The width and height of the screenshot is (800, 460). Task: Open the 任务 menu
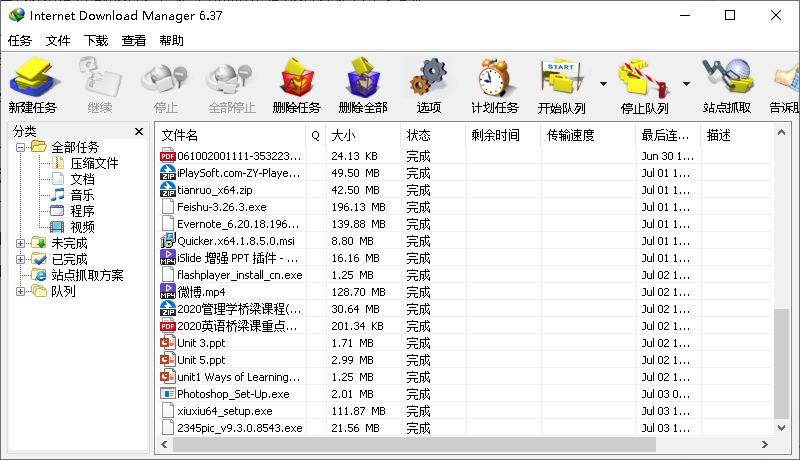pyautogui.click(x=20, y=41)
